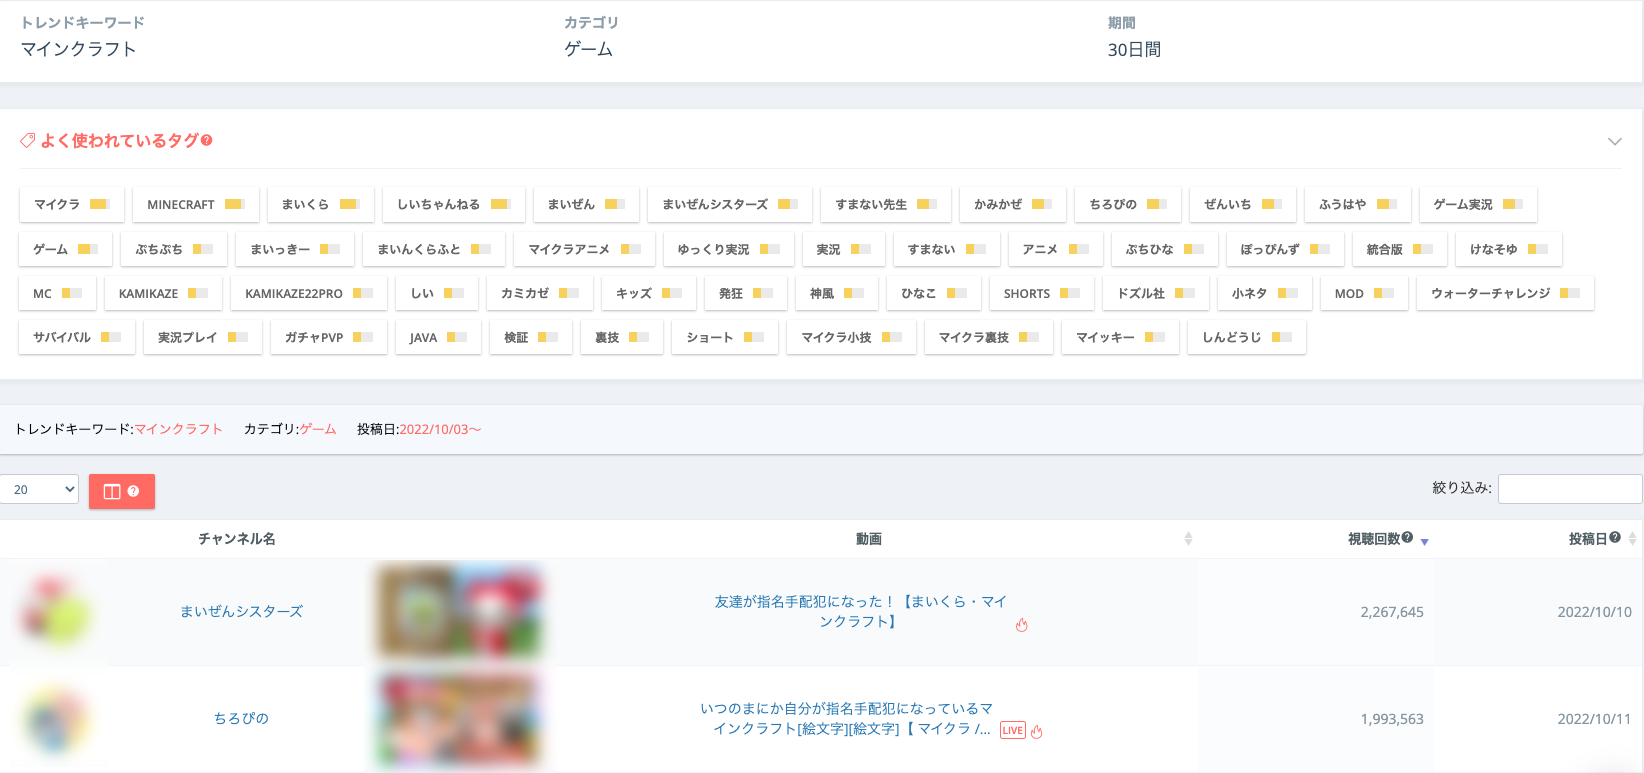Screen dimensions: 1644x773
Task: Click the column layout toggle button
Action: (121, 491)
